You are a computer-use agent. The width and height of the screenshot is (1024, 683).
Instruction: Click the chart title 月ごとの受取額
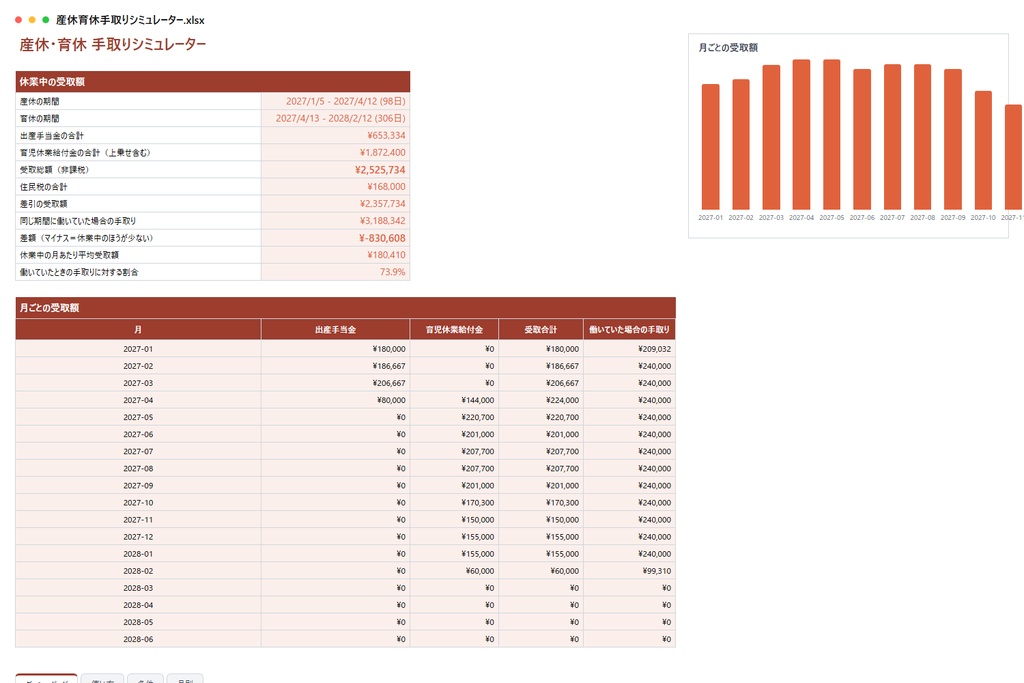point(728,48)
